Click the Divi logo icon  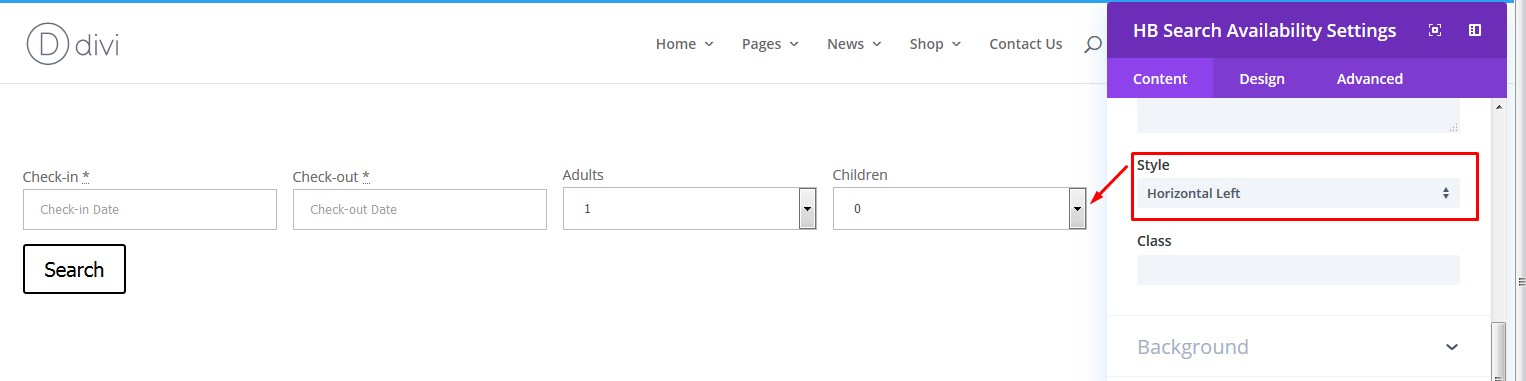coord(47,44)
